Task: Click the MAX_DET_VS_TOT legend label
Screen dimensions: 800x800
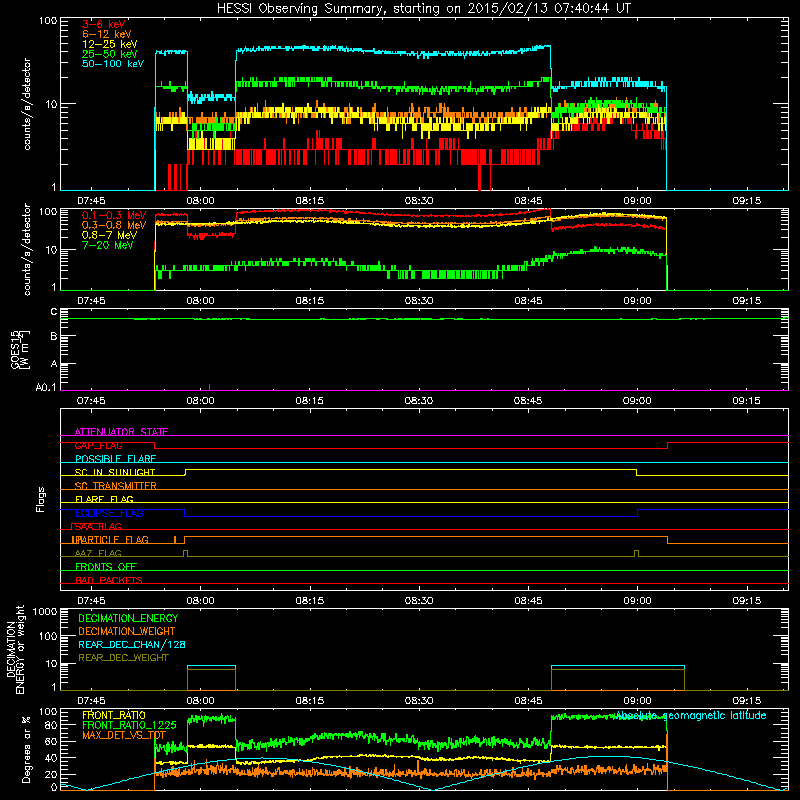Action: 124,736
